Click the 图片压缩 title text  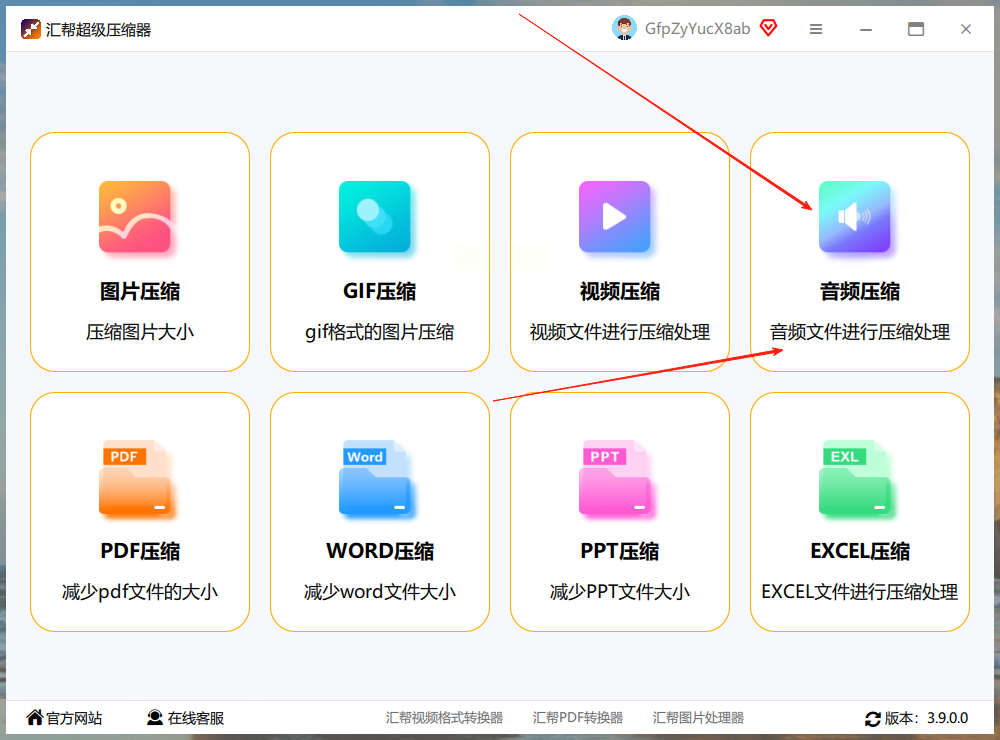click(140, 291)
